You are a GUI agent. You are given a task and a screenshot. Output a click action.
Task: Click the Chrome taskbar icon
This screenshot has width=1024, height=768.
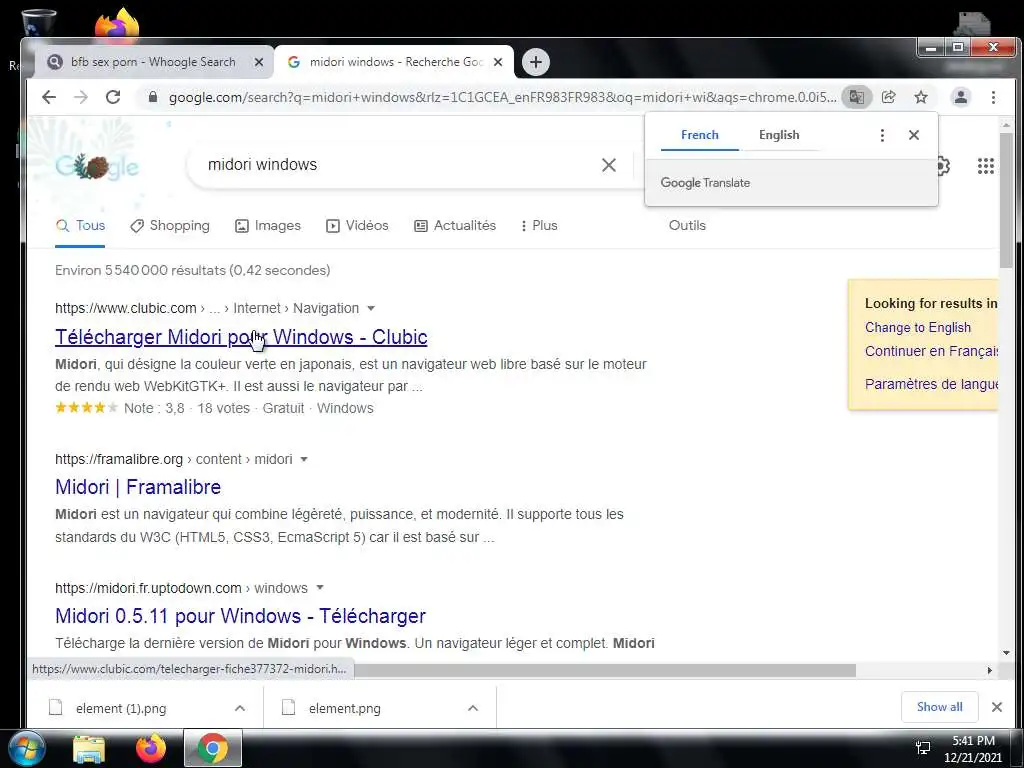pyautogui.click(x=213, y=748)
